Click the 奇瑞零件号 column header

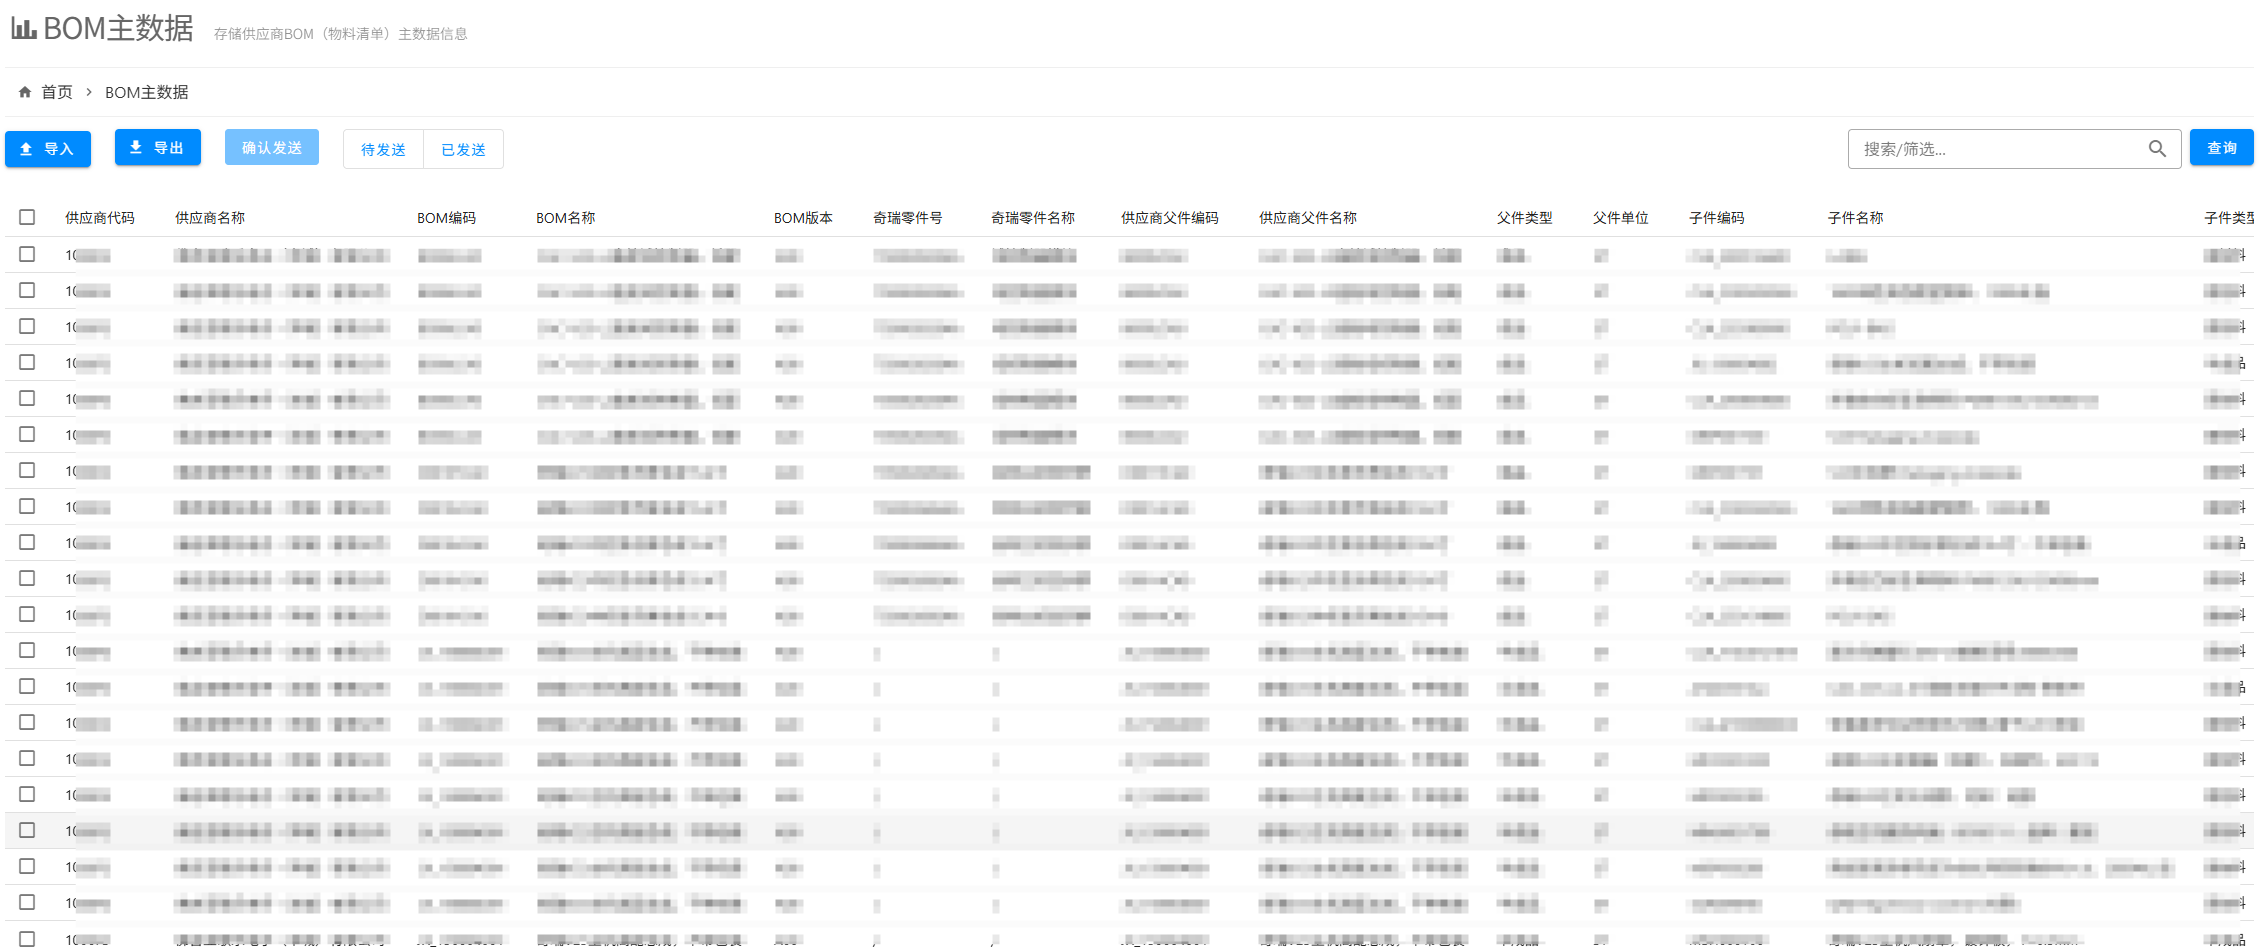pyautogui.click(x=907, y=218)
